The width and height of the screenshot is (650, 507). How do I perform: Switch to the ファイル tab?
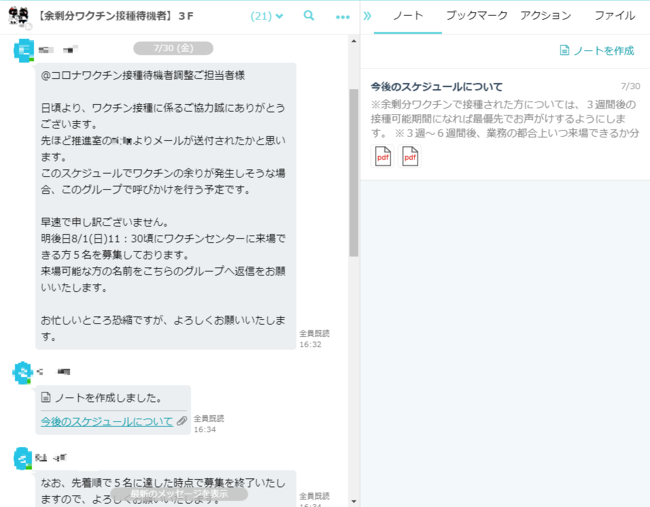pos(614,16)
